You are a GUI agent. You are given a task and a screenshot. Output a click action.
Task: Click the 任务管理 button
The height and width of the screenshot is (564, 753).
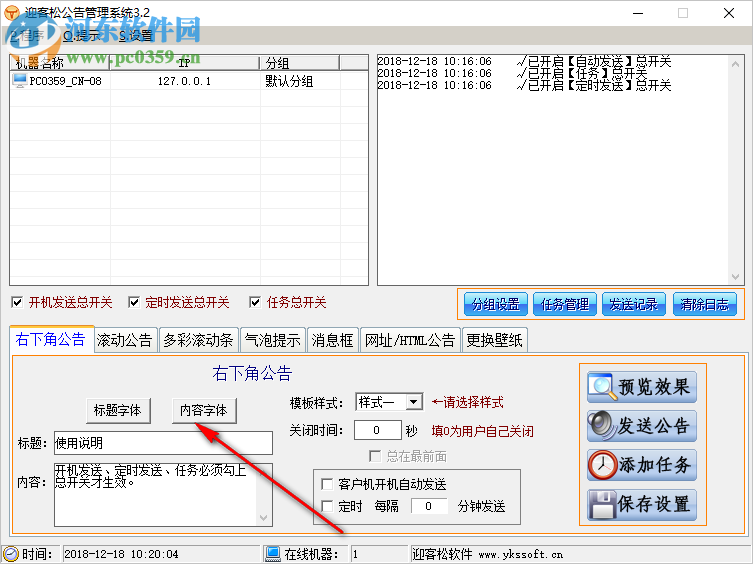tap(565, 304)
